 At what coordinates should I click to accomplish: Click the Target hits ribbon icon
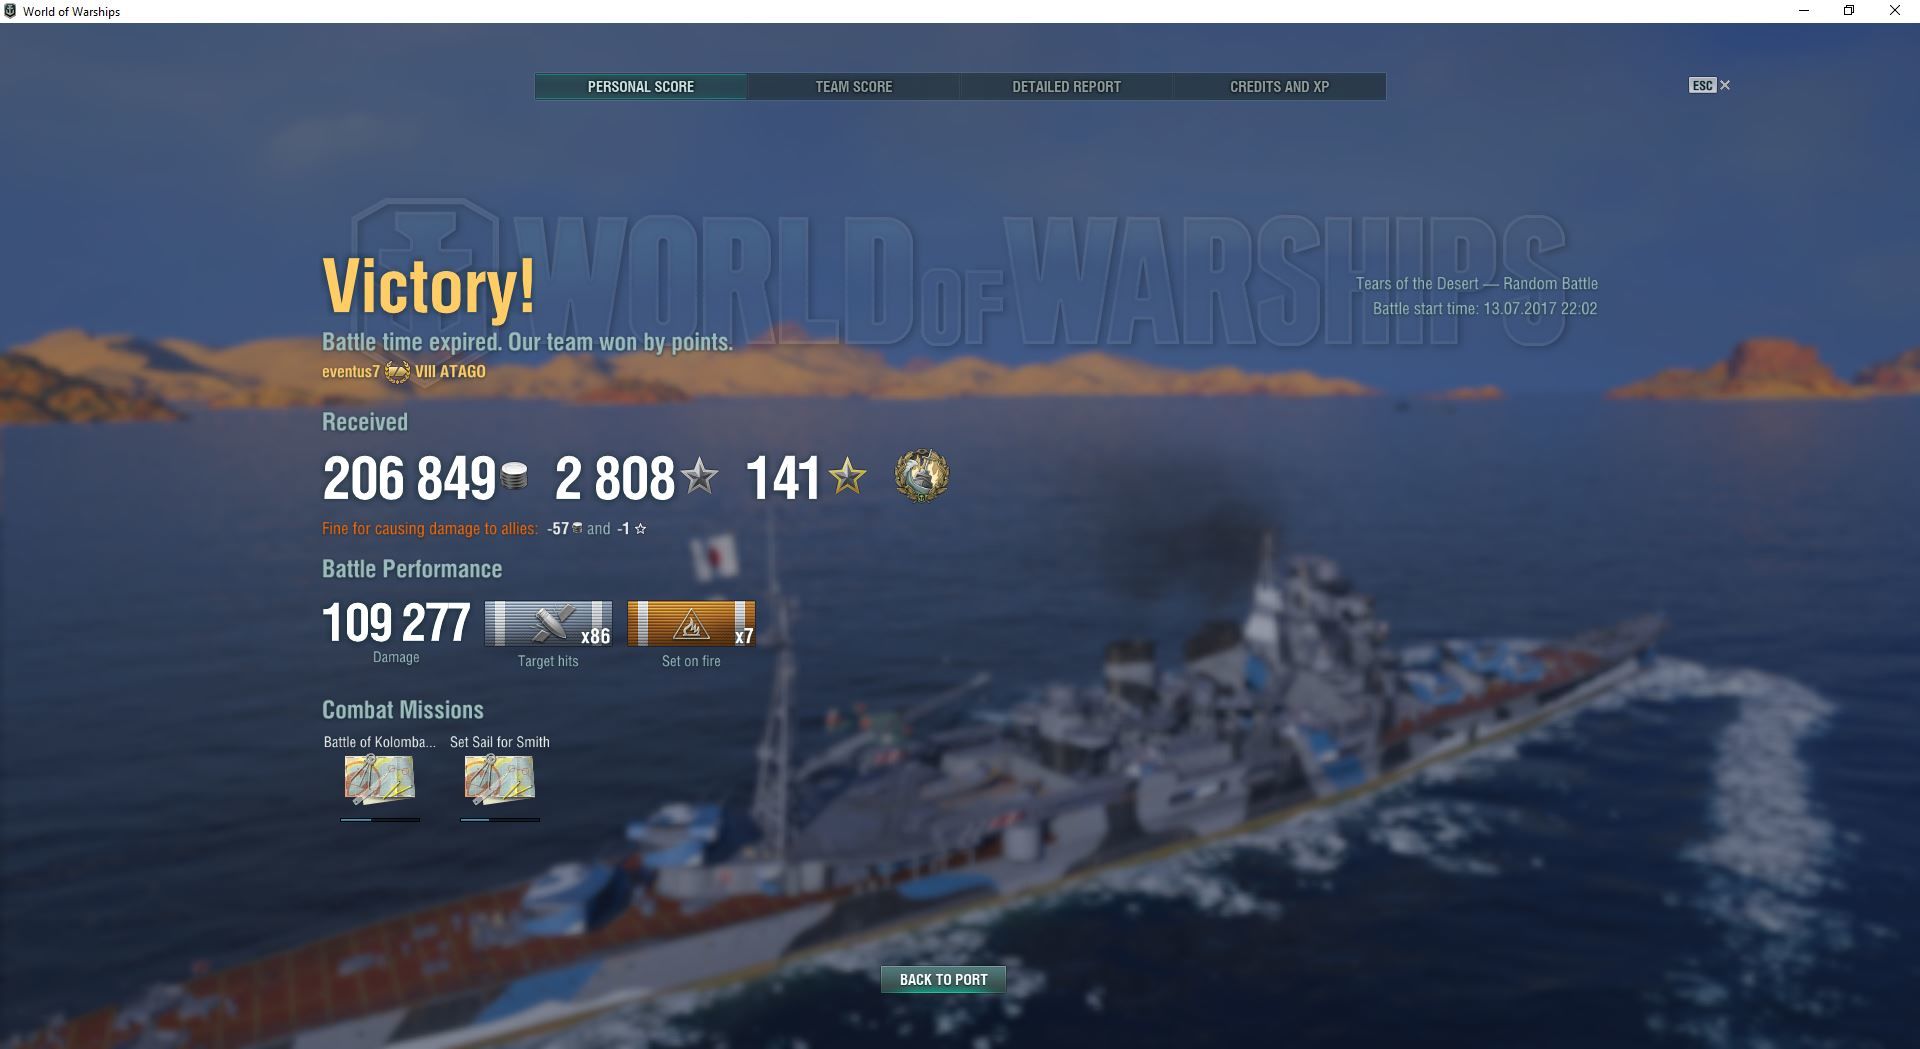548,624
